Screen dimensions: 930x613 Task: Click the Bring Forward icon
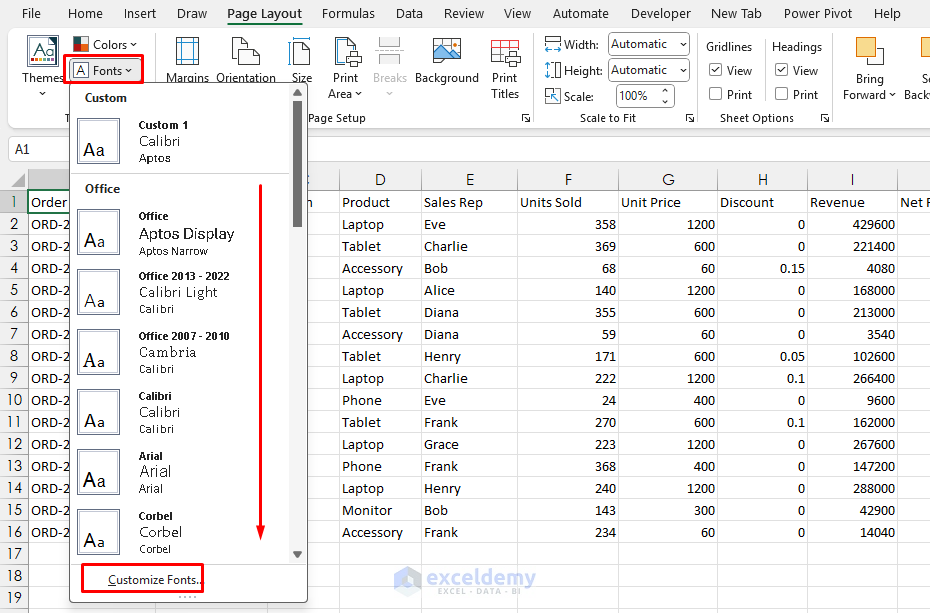click(870, 51)
